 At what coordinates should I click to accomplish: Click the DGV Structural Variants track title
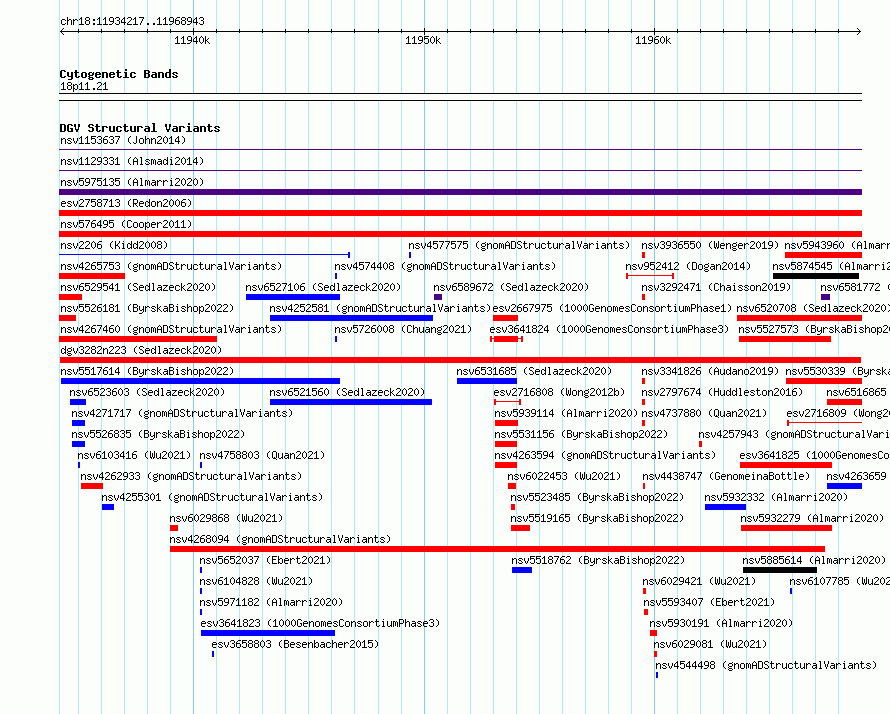tap(140, 128)
